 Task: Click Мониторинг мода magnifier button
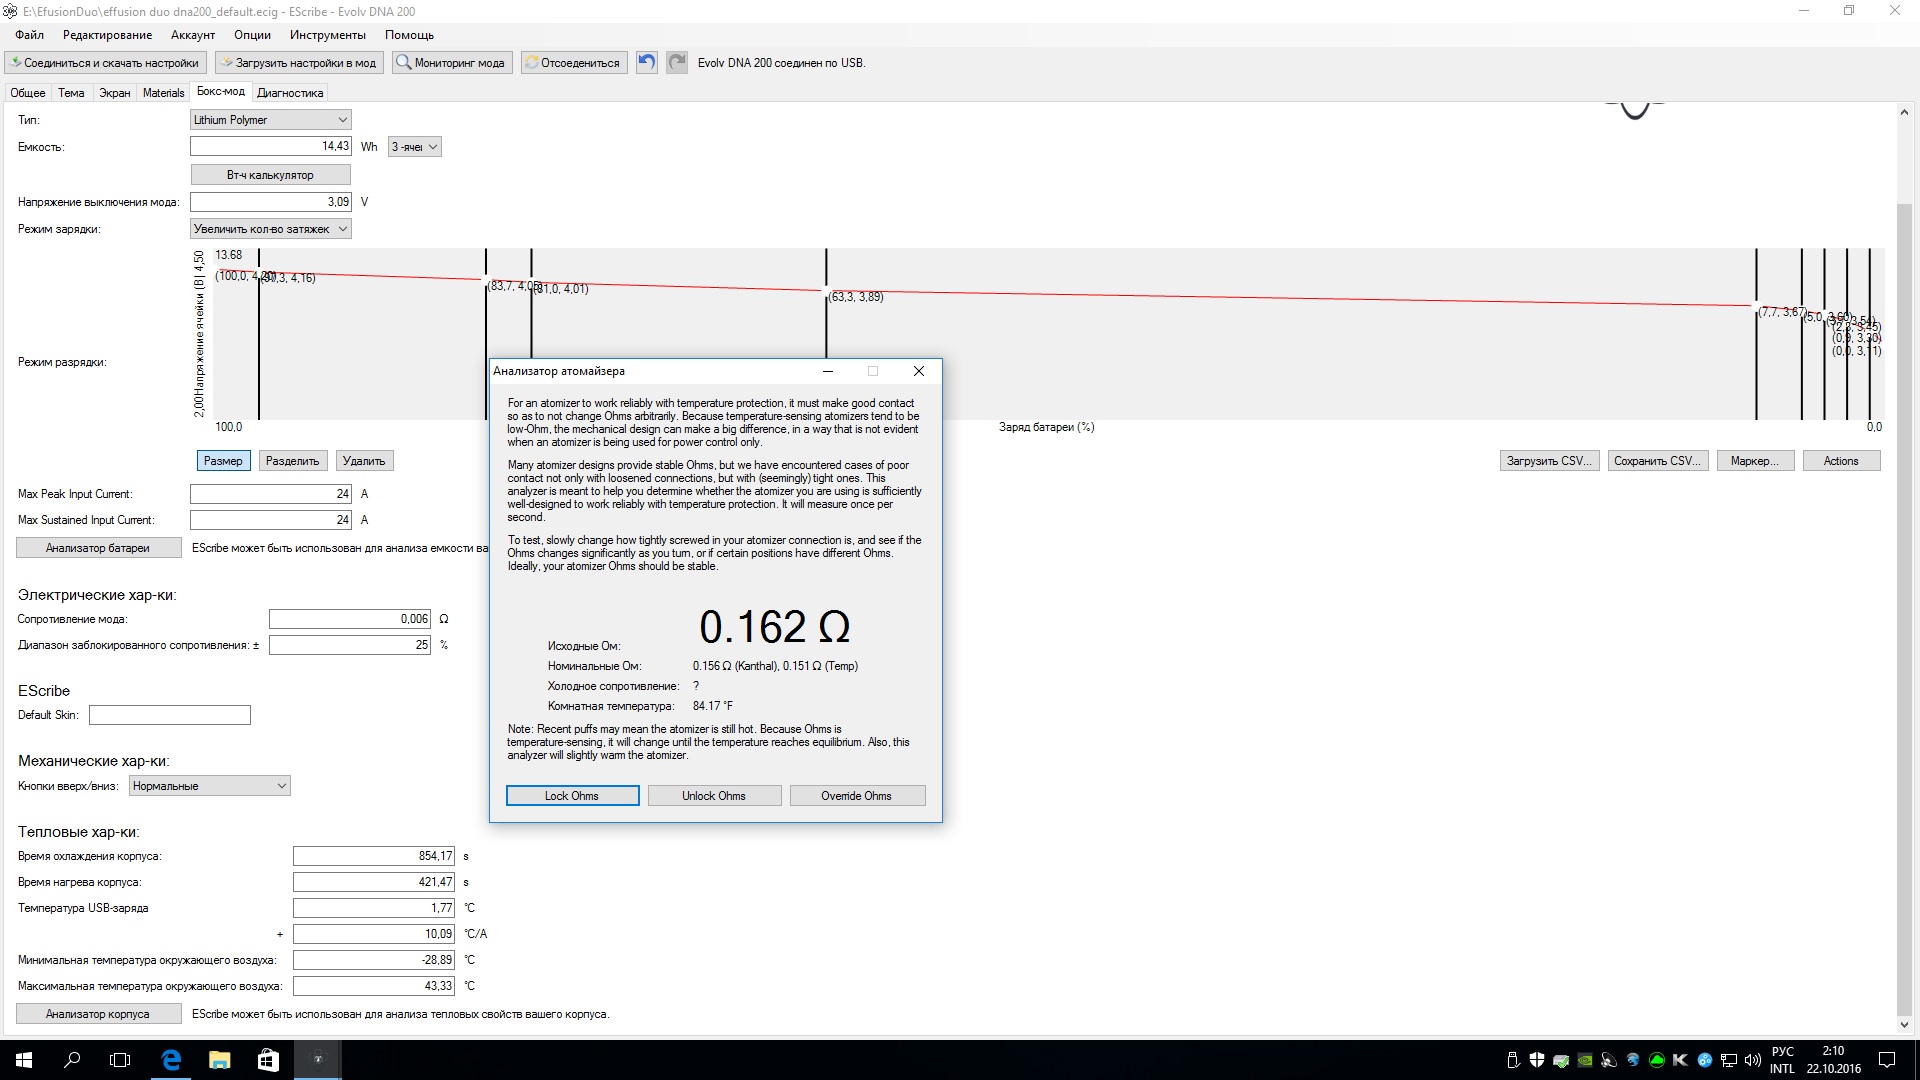pos(452,63)
